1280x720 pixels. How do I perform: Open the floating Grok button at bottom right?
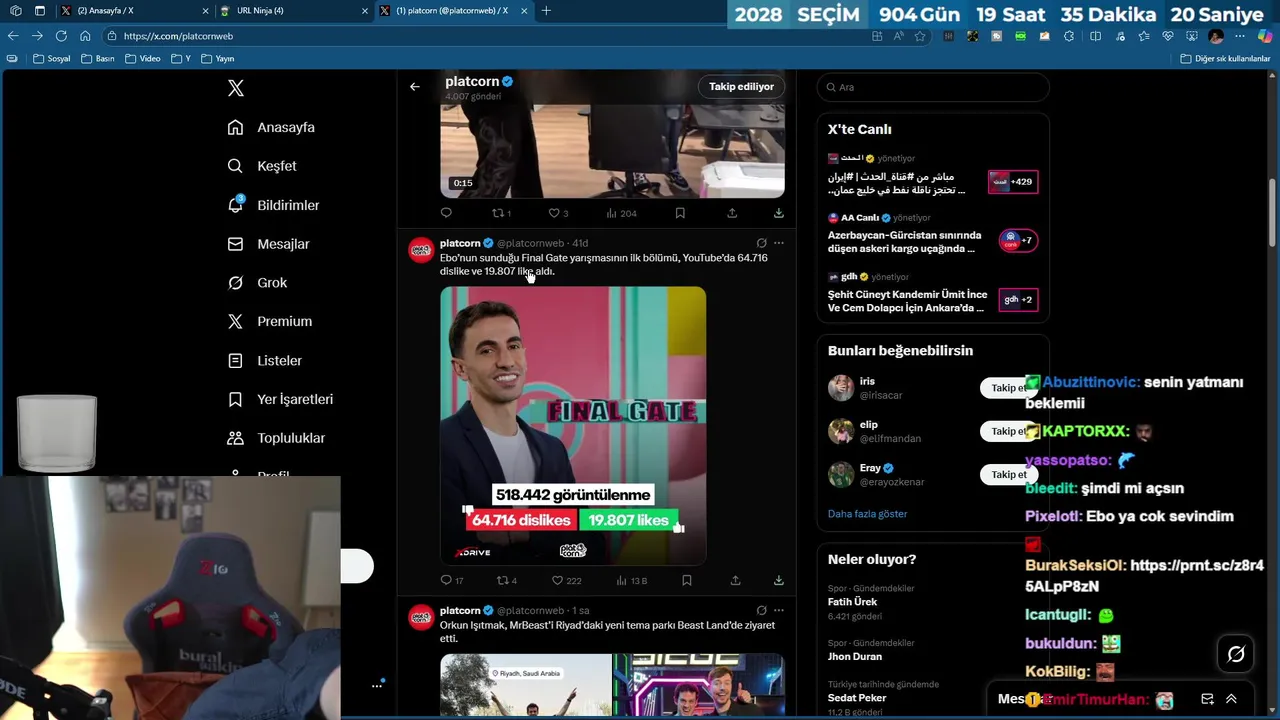click(x=1236, y=654)
